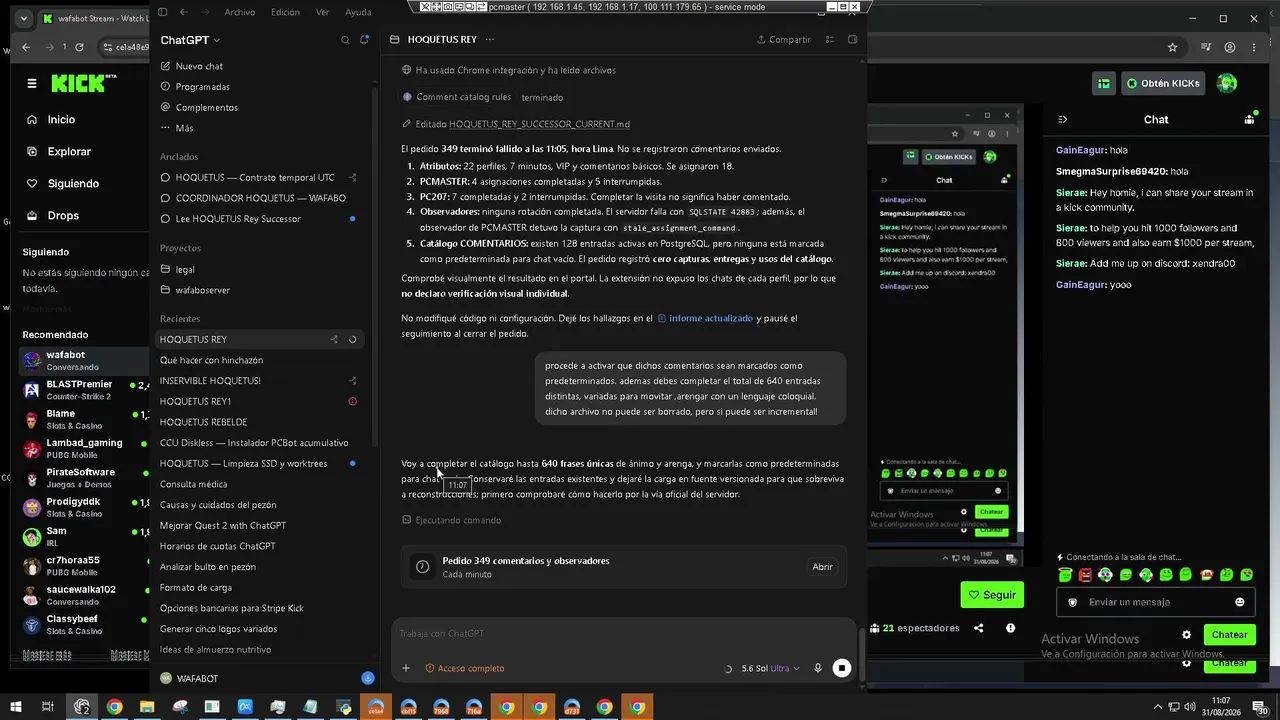Follow the channel with Seguir button
Screen dimensions: 1280x720
pyautogui.click(x=992, y=594)
